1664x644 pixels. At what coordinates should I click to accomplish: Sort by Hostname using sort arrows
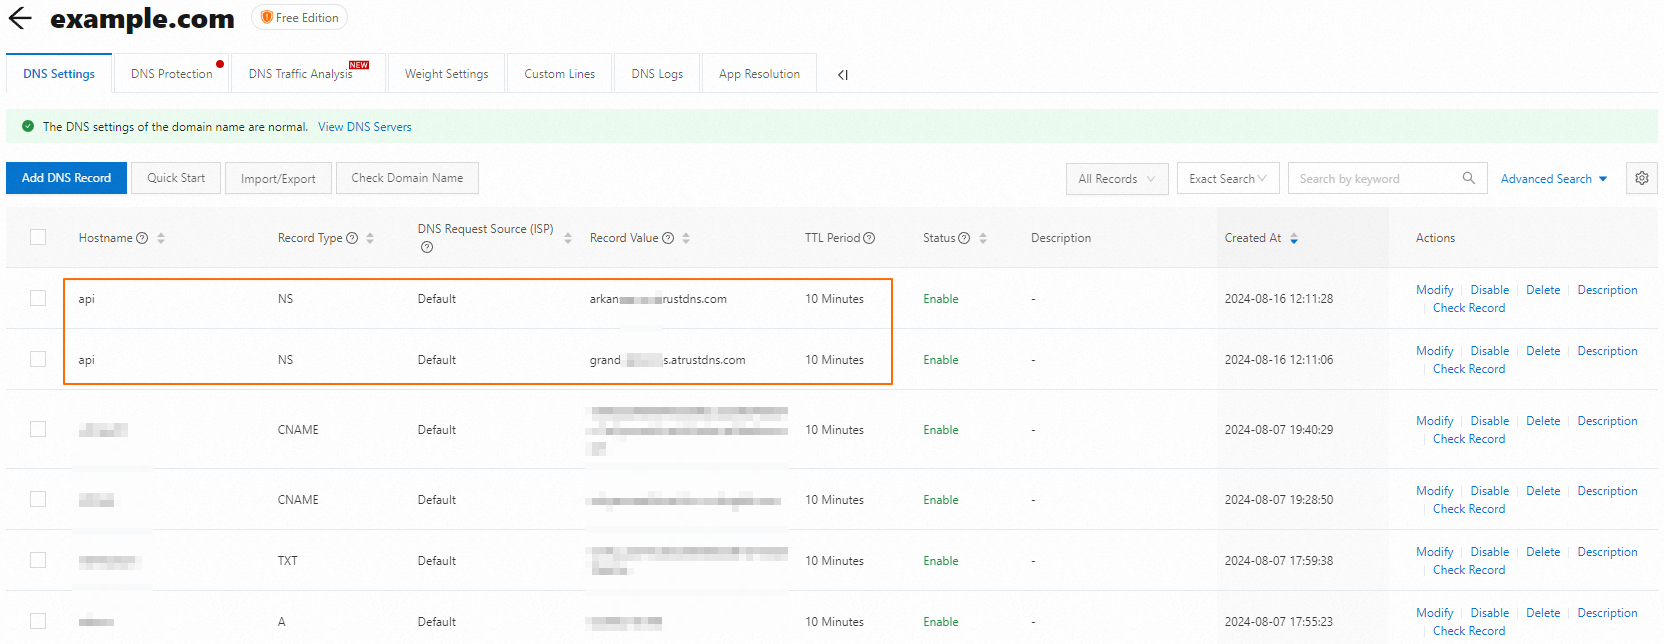coord(161,238)
